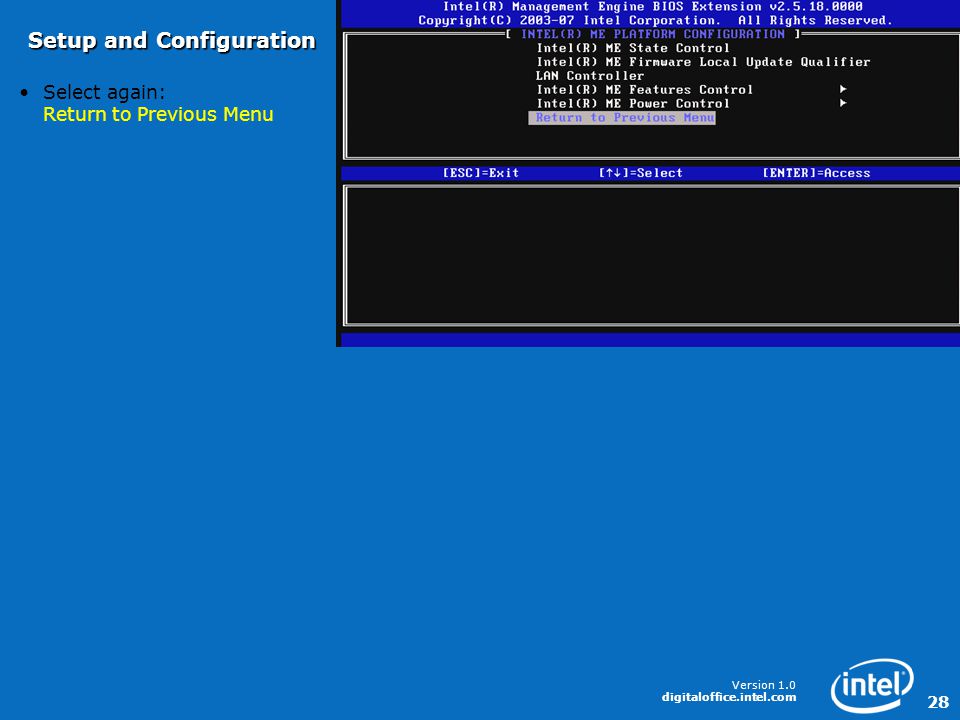Open Intel(R) ME Power Control submenu
This screenshot has height=720, width=960.
(633, 103)
